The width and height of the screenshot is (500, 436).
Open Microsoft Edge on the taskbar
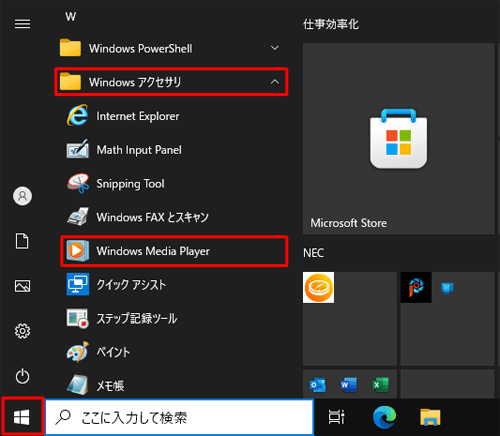[x=384, y=417]
